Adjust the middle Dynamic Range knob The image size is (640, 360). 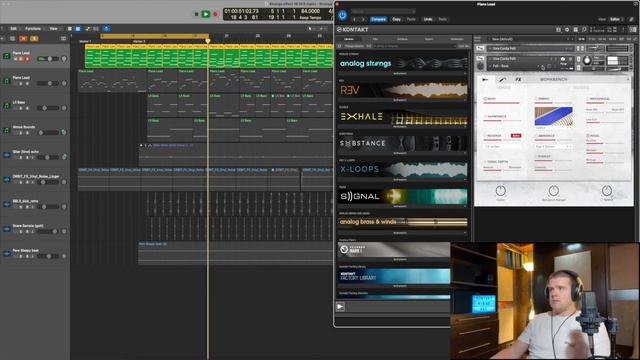pos(553,191)
